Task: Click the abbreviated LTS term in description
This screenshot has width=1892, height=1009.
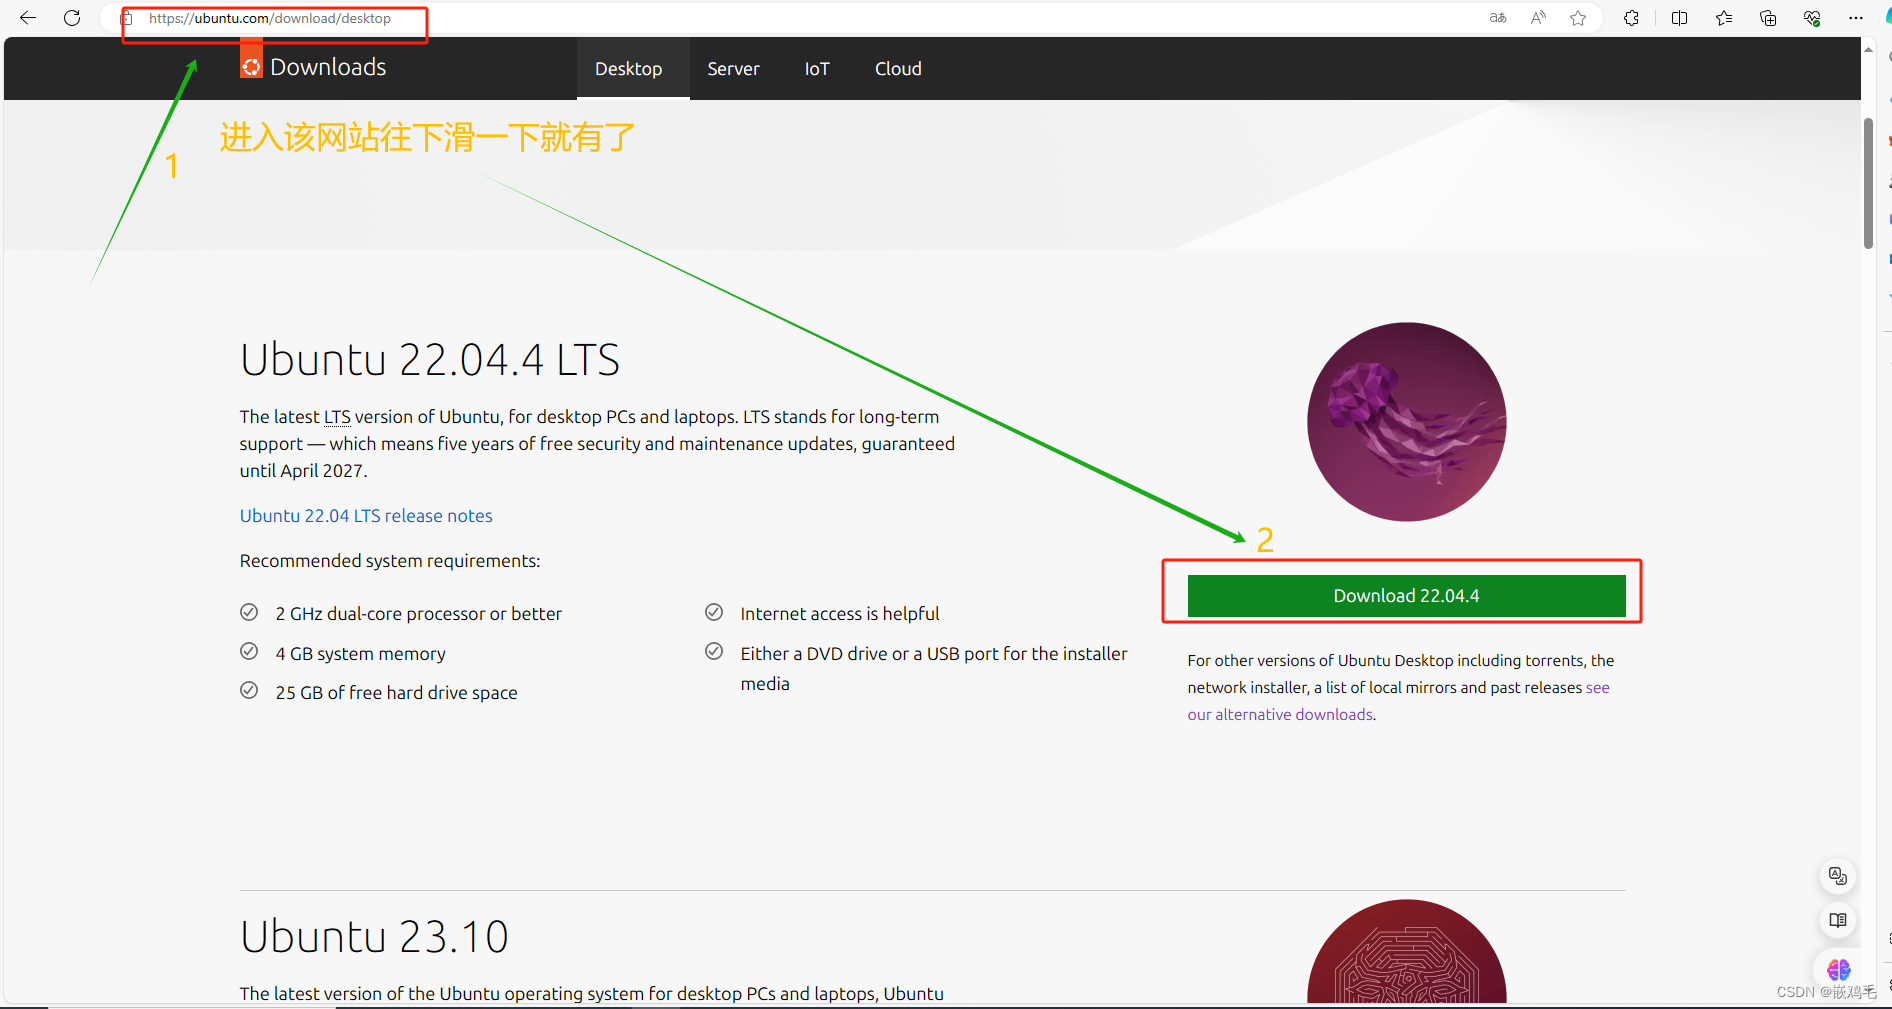Action: pyautogui.click(x=337, y=417)
